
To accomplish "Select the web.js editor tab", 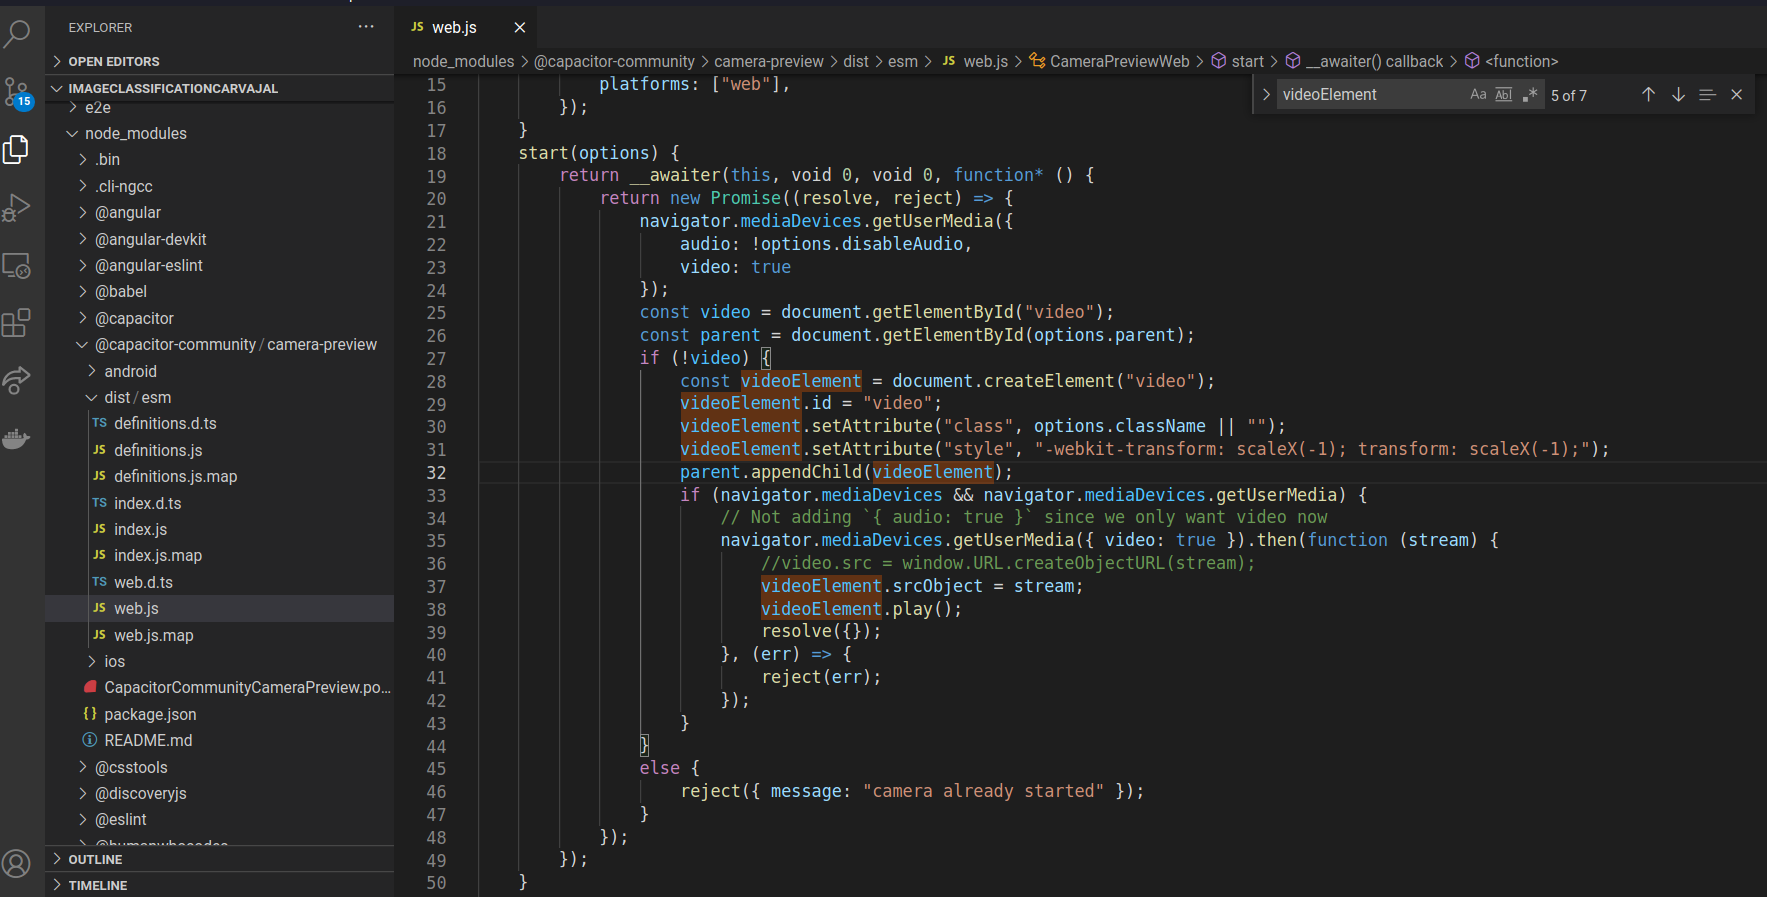I will [467, 27].
